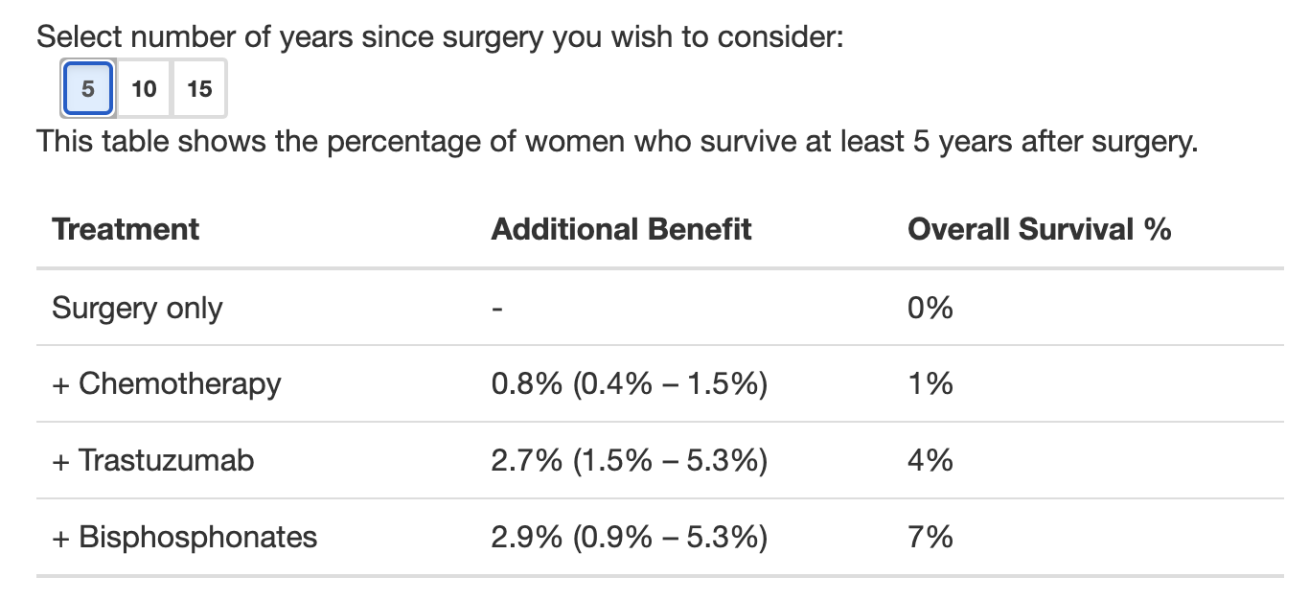Select the Surgery only row
Screen dimensions: 1309x600
pyautogui.click(x=137, y=308)
